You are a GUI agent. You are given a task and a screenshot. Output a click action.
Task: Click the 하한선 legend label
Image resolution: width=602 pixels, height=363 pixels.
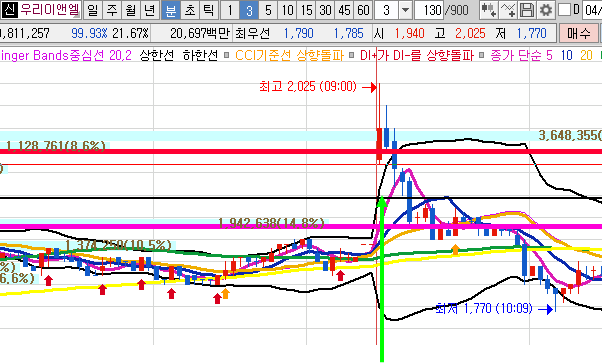tap(200, 55)
